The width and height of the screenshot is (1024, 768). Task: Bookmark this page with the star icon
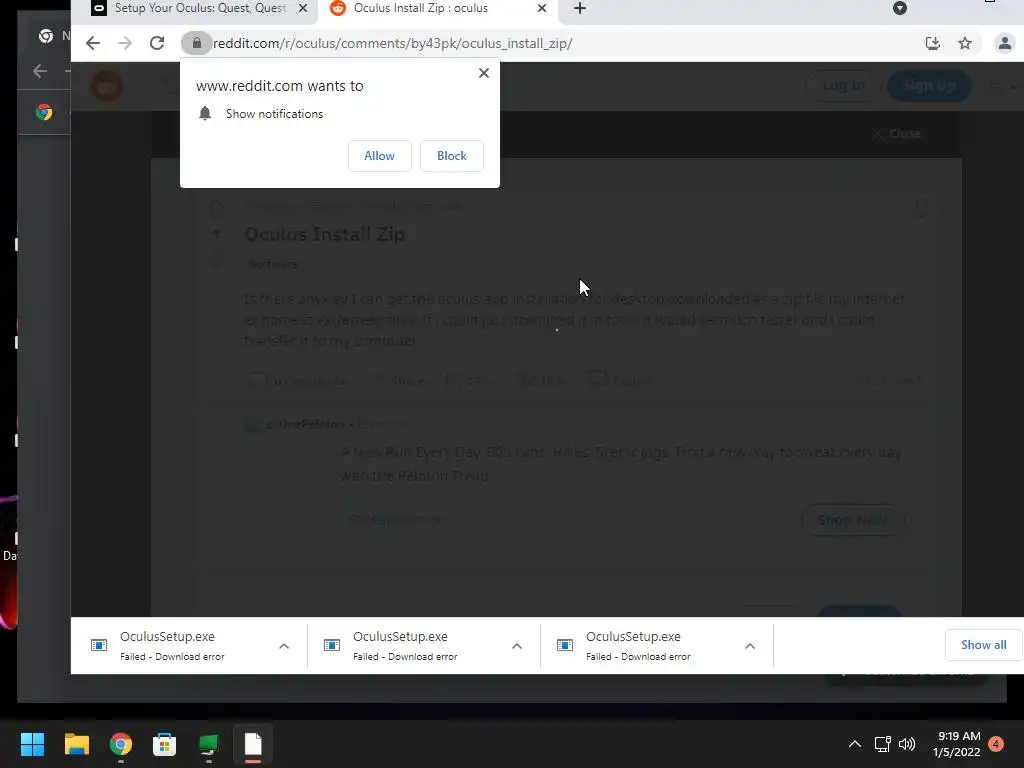(x=965, y=43)
